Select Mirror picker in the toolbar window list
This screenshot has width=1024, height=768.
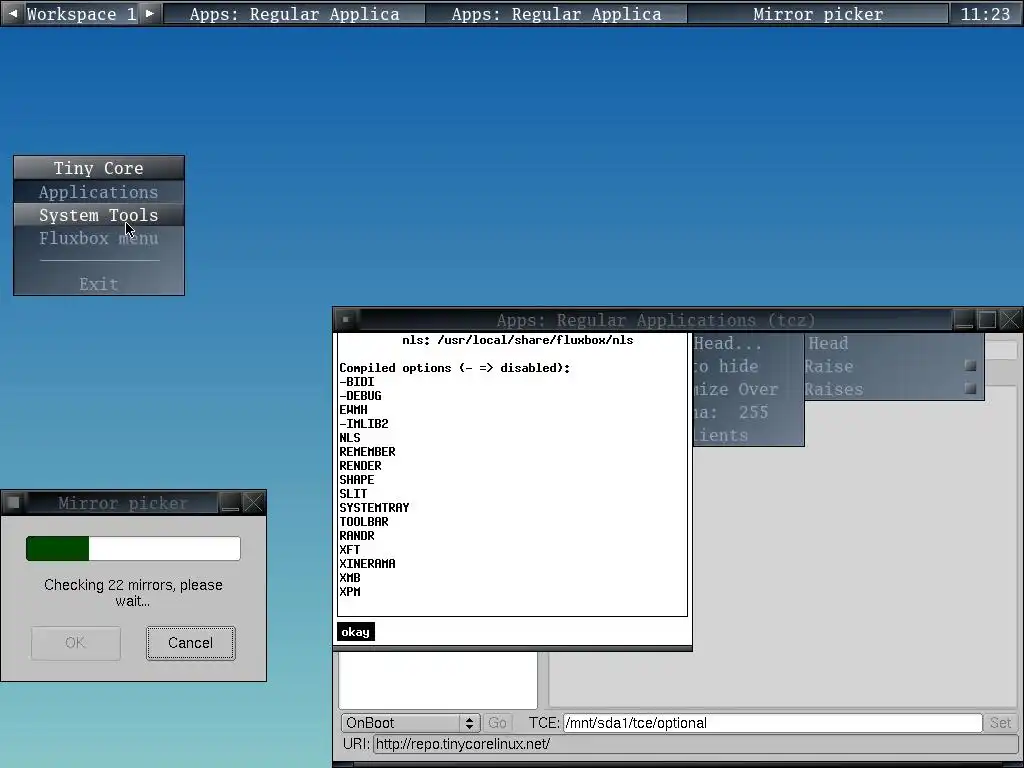click(x=818, y=14)
